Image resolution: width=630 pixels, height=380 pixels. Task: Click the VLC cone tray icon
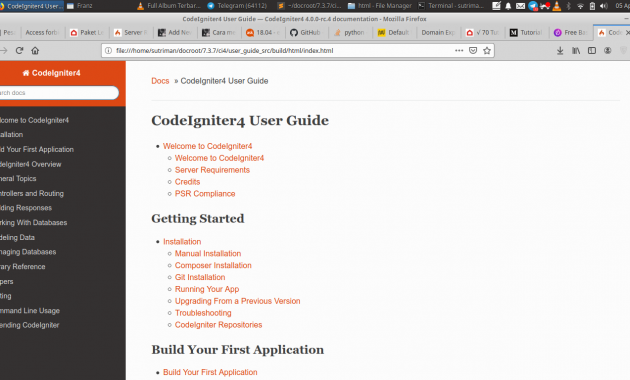tap(556, 6)
